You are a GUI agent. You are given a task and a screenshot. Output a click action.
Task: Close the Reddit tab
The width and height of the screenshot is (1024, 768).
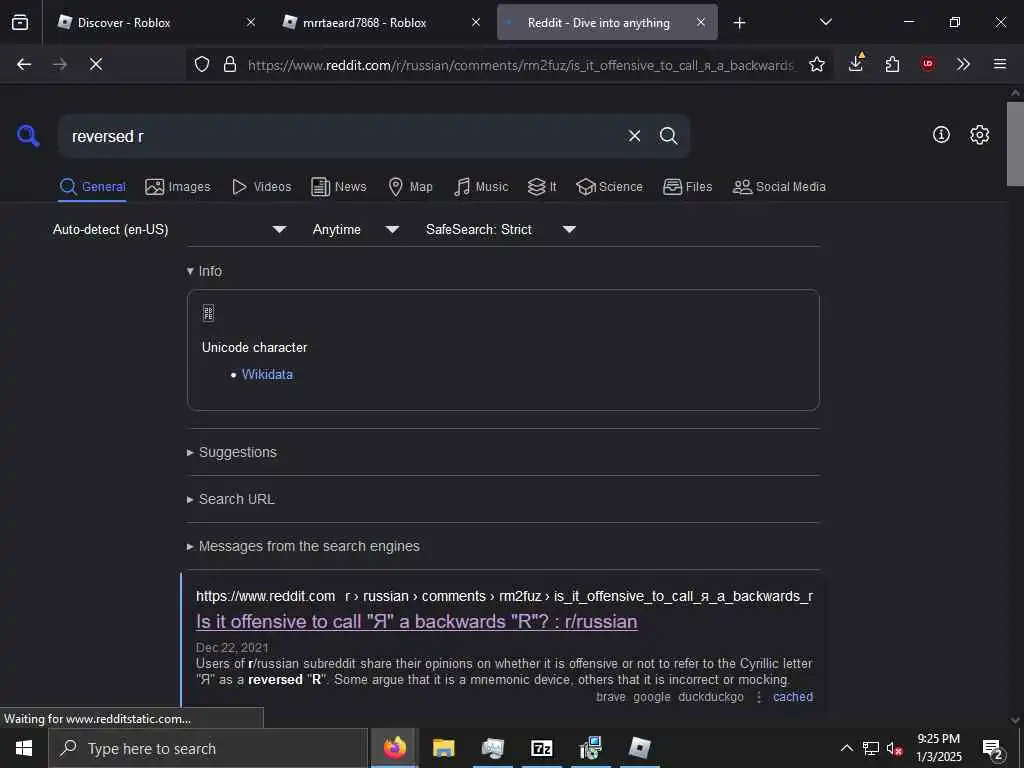701,22
